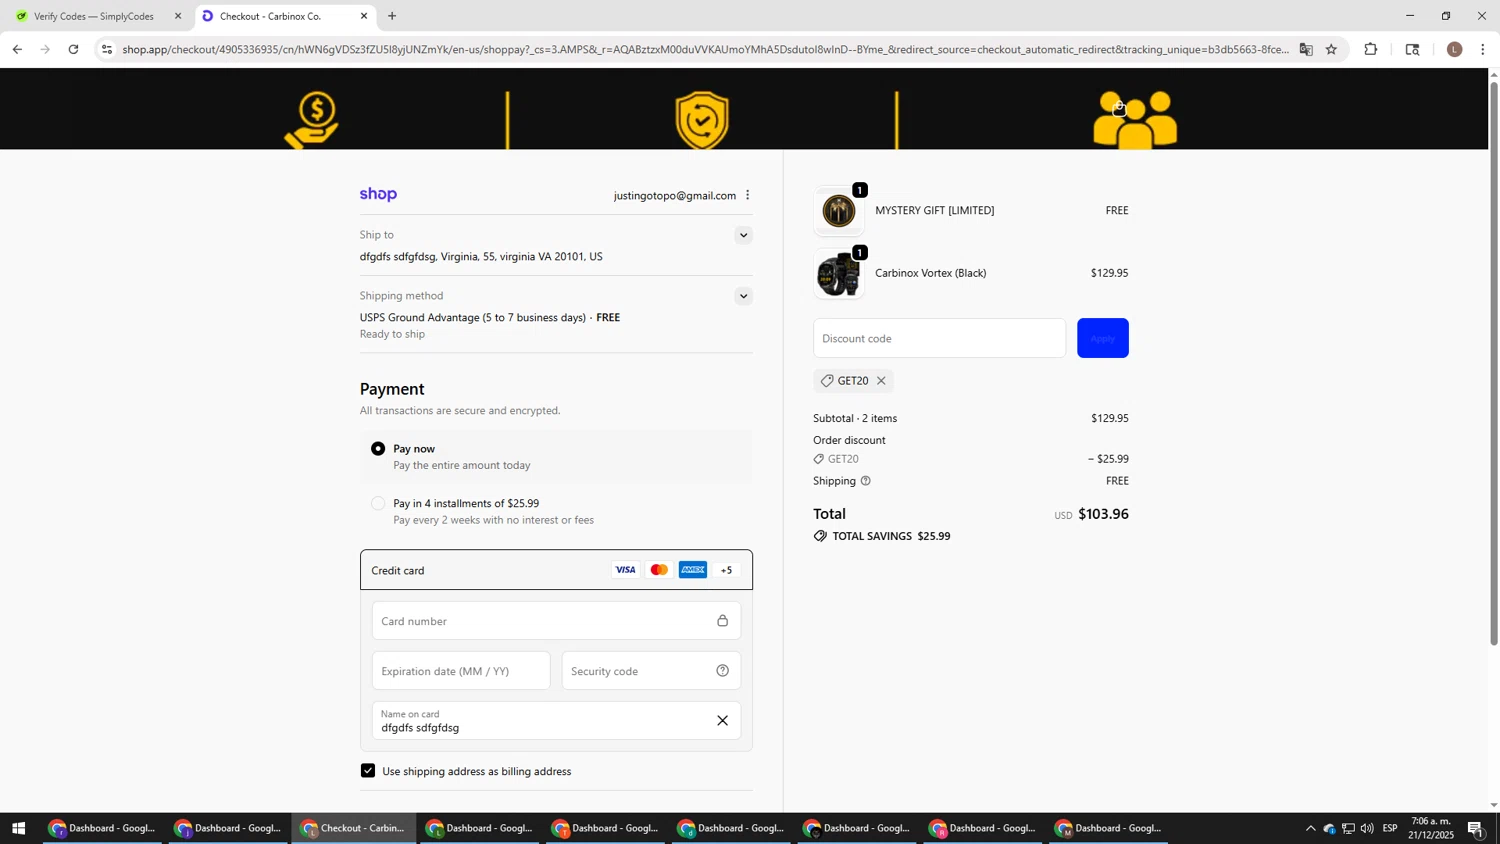Image resolution: width=1500 pixels, height=844 pixels.
Task: Click the ESP language indicator
Action: (1390, 829)
